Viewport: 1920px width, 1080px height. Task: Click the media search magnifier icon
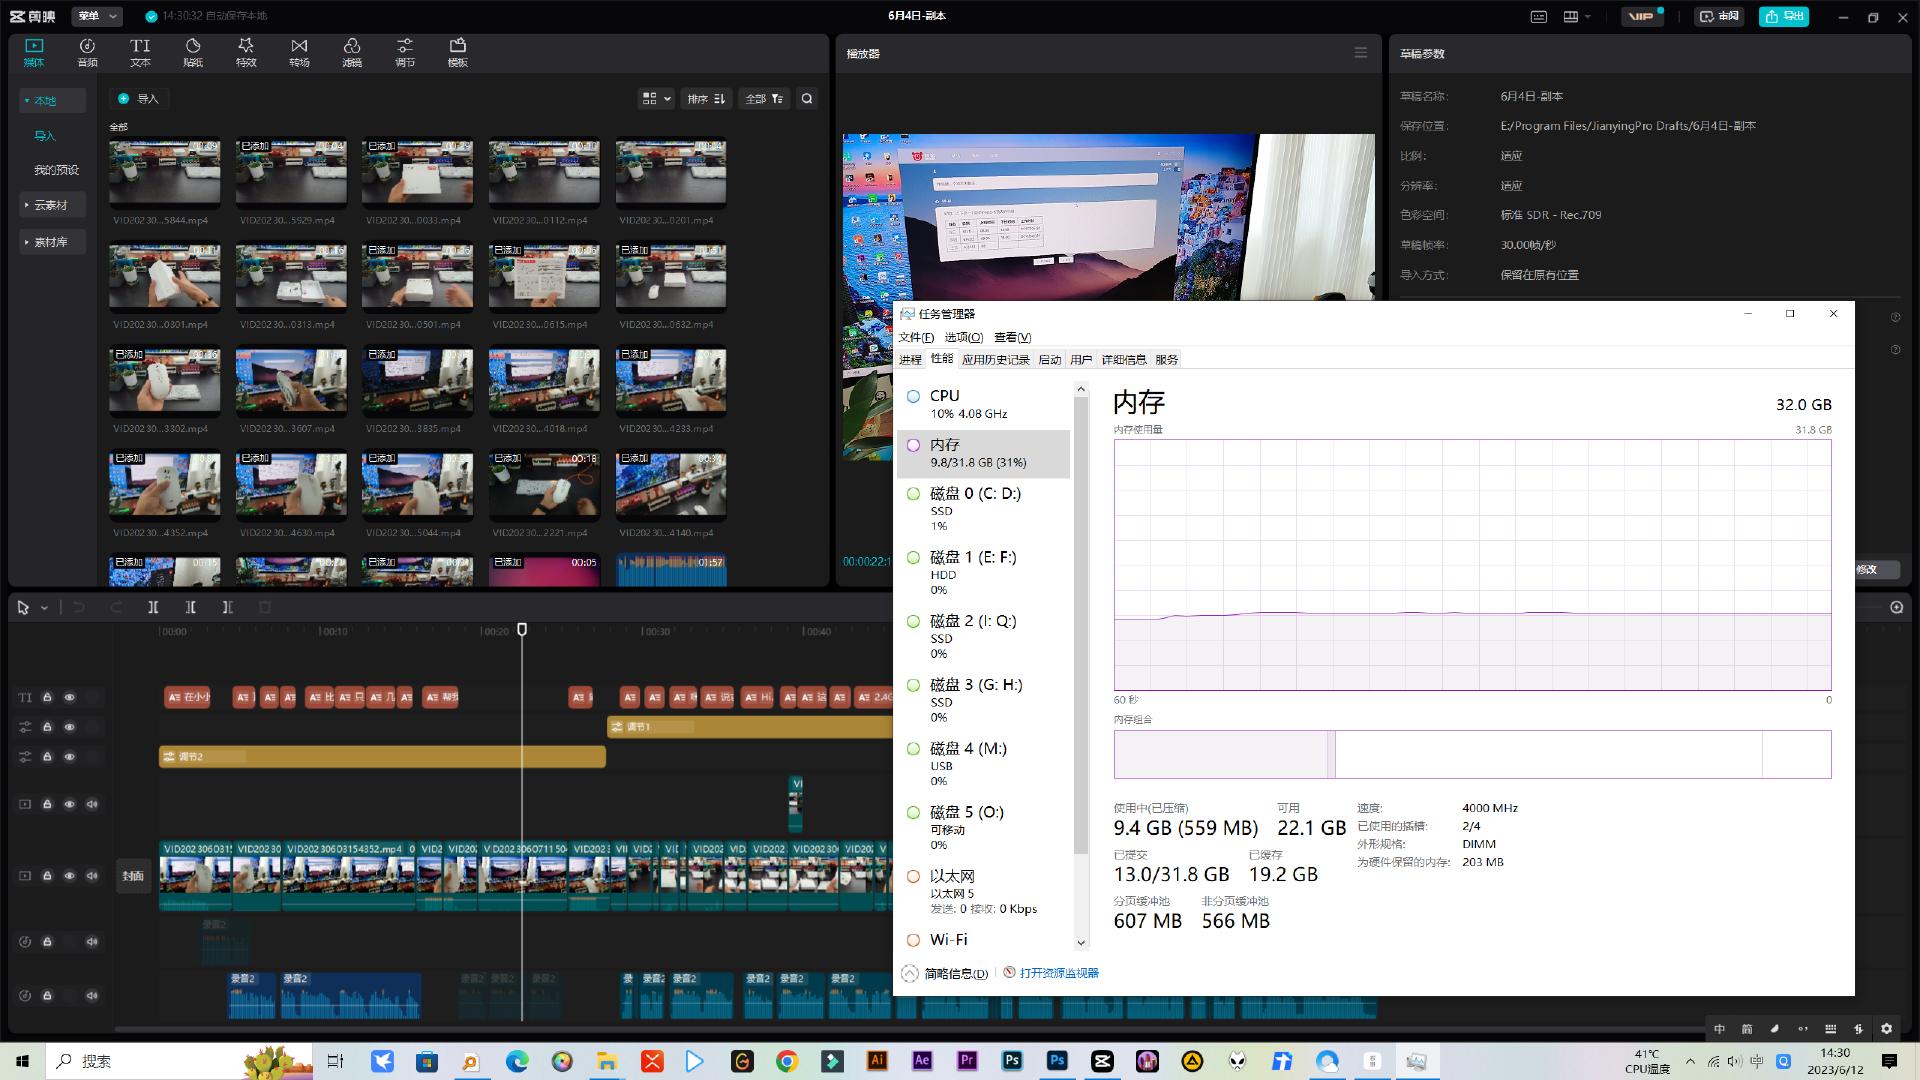coord(807,98)
